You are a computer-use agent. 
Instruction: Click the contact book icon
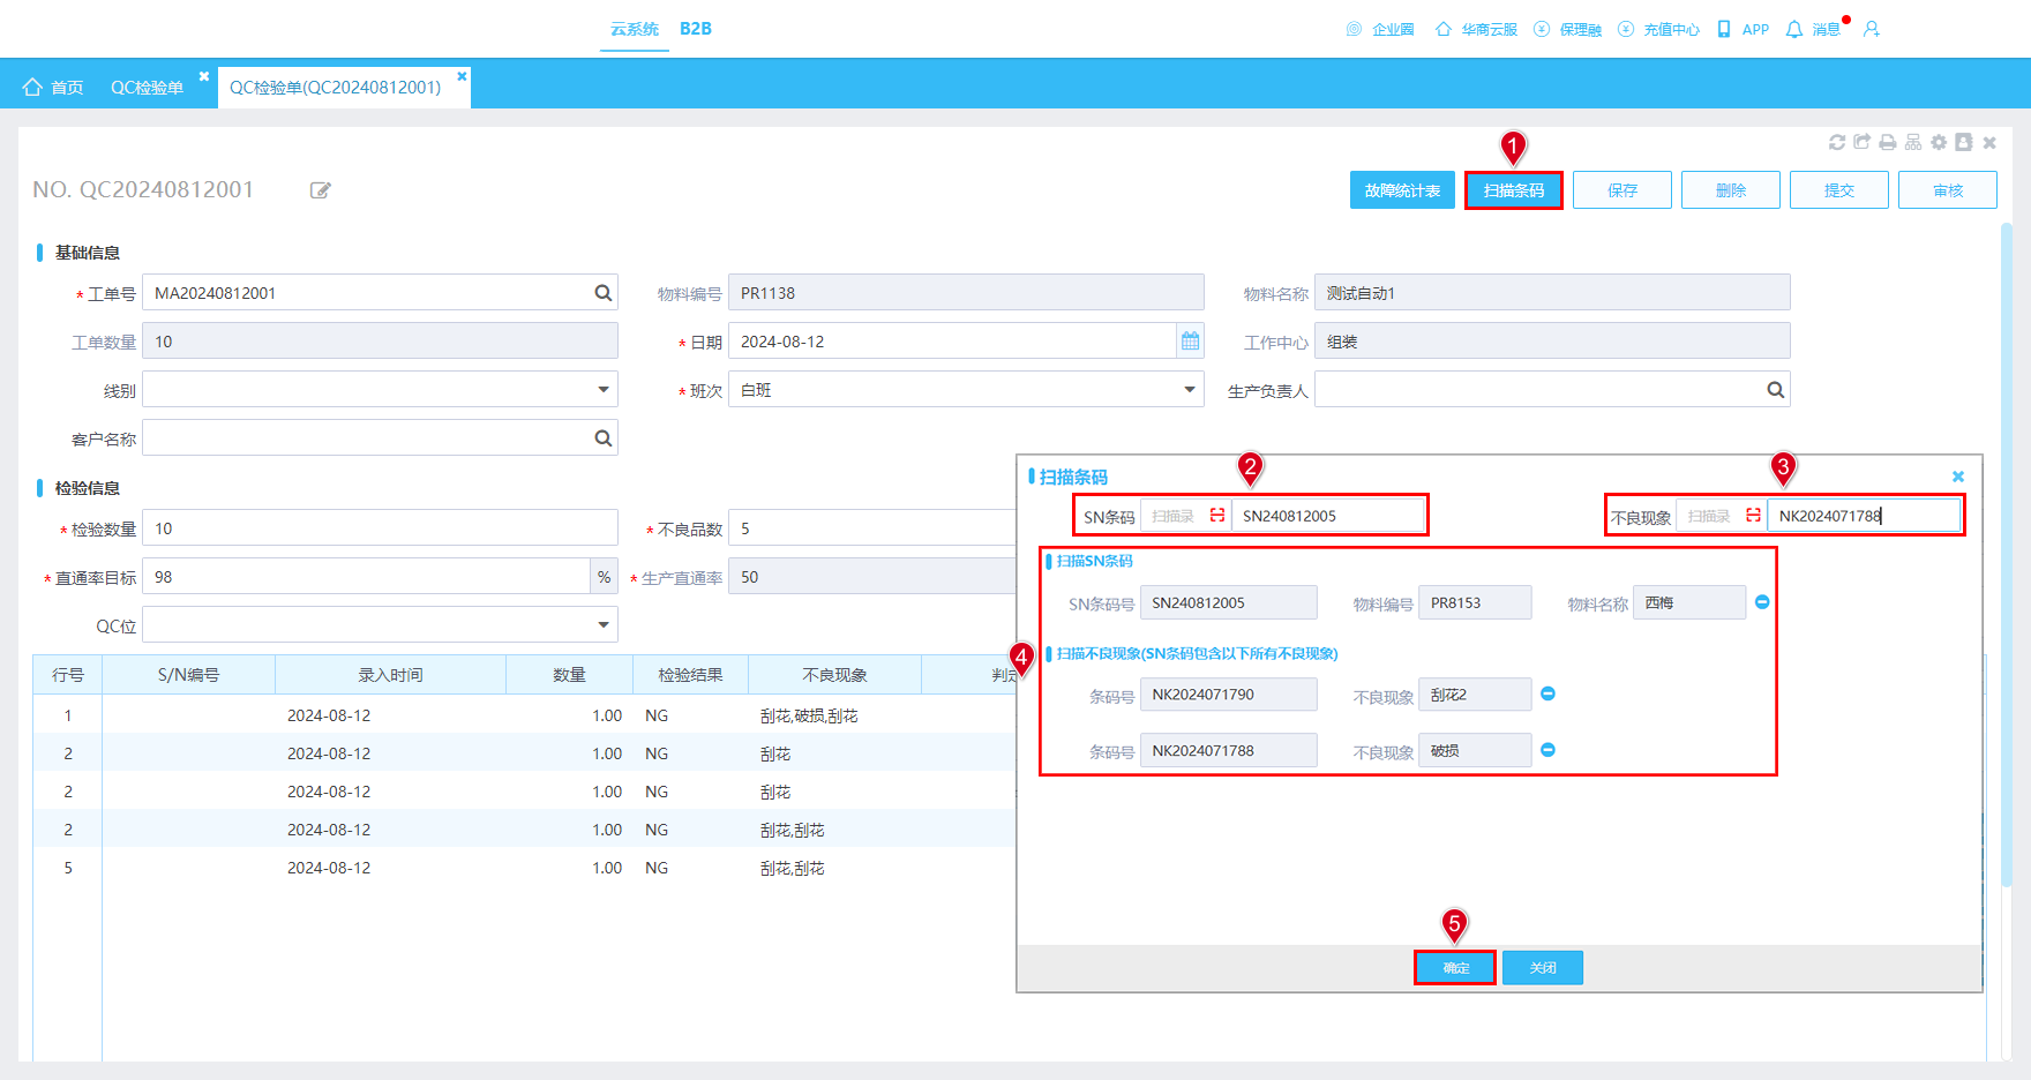point(1964,142)
